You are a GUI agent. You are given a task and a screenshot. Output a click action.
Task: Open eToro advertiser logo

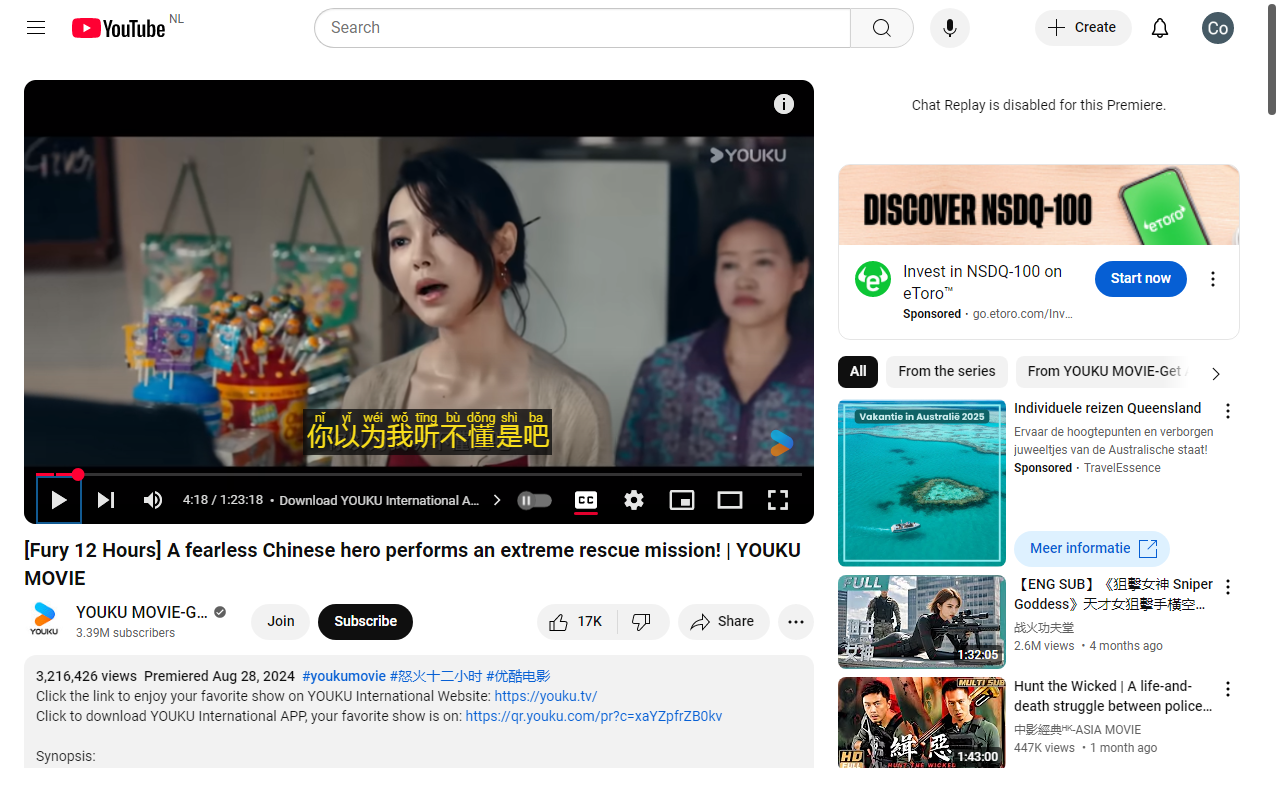tap(873, 279)
